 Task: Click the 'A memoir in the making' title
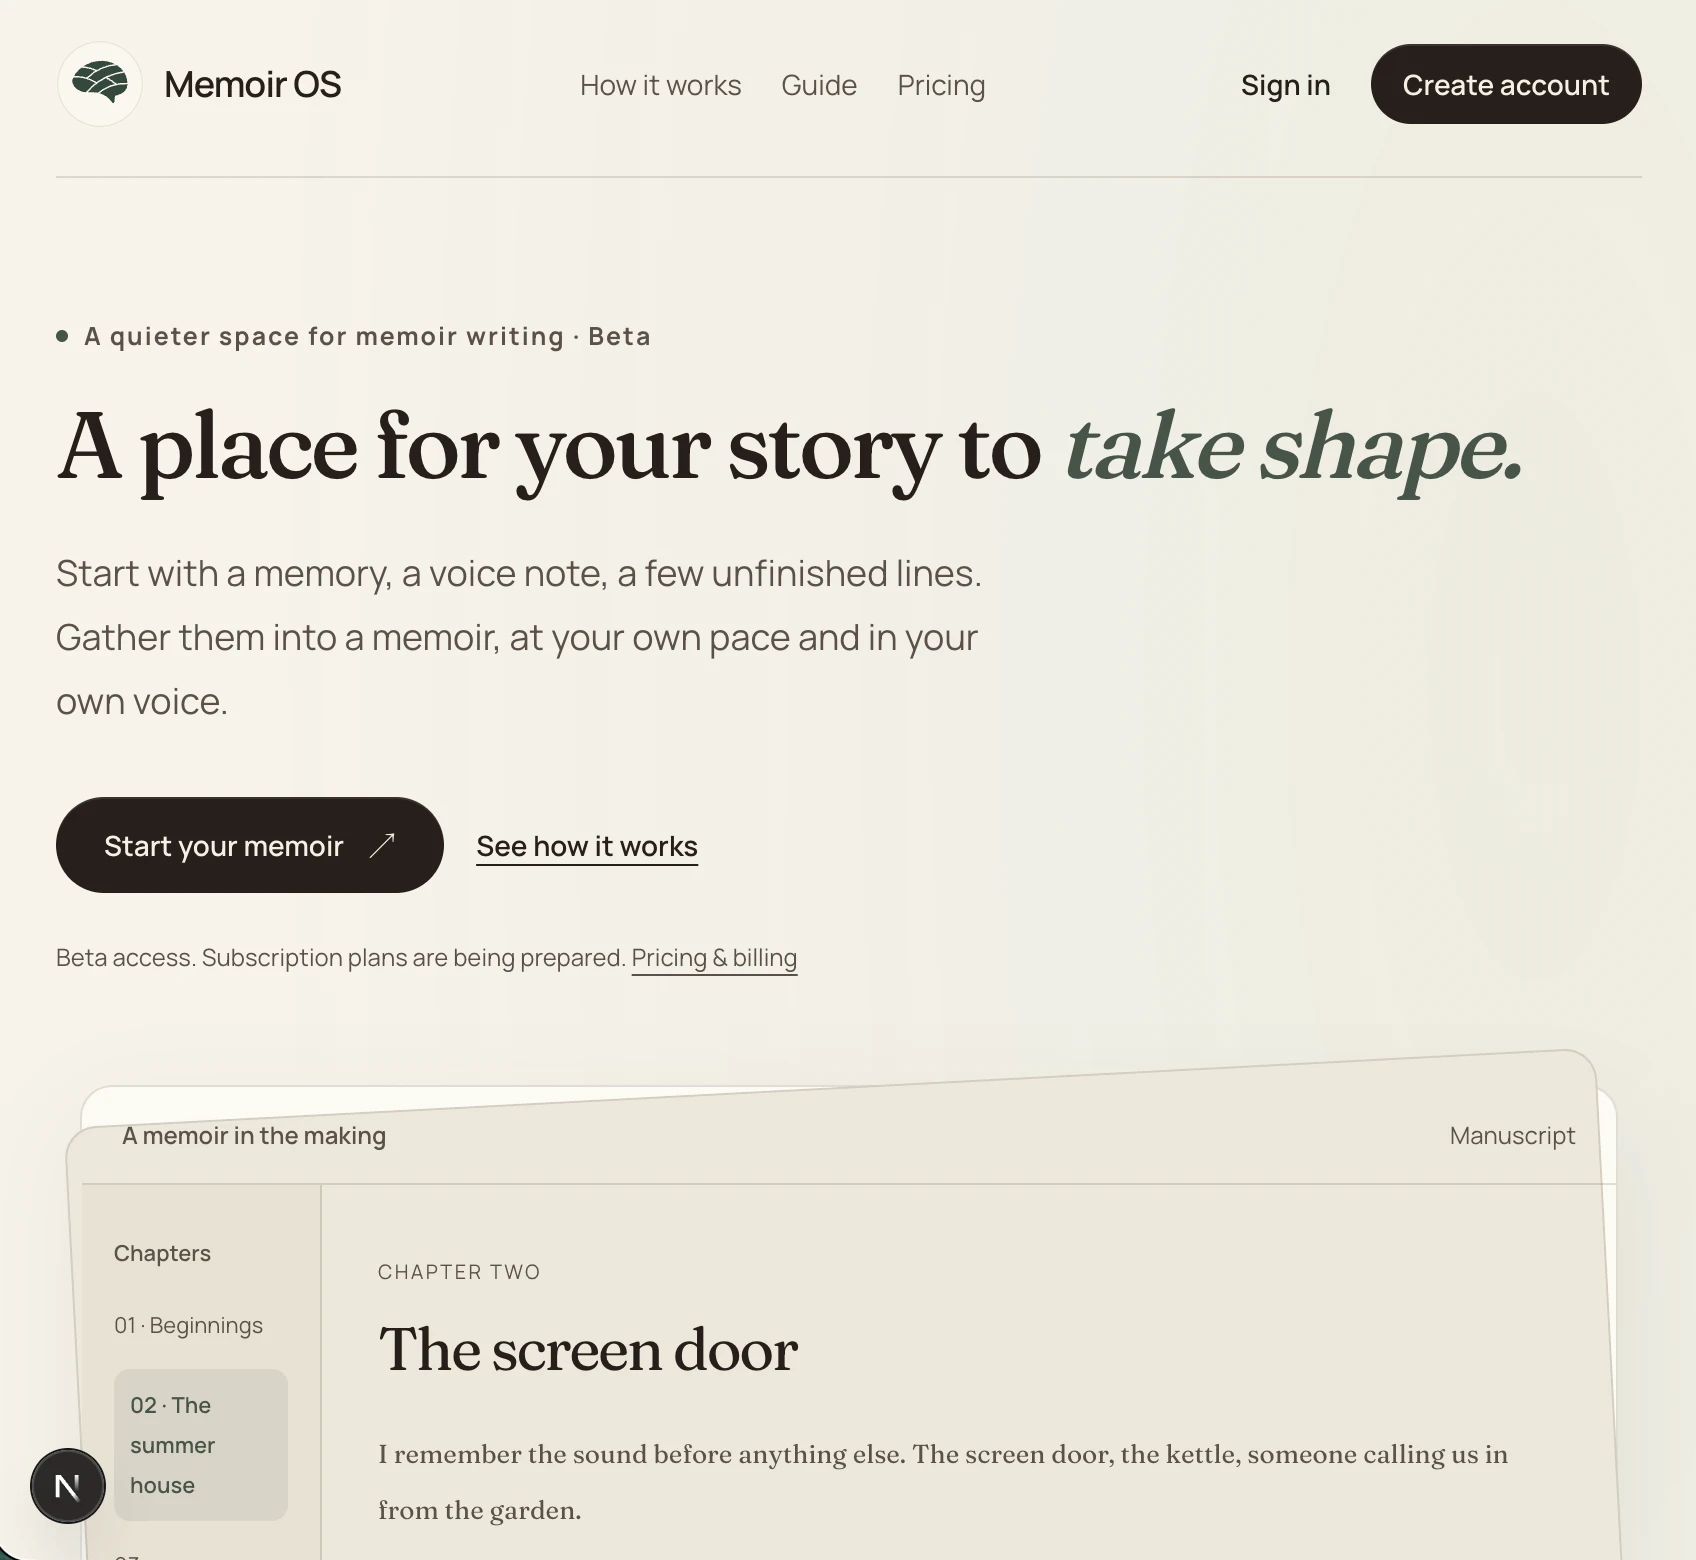click(x=254, y=1136)
